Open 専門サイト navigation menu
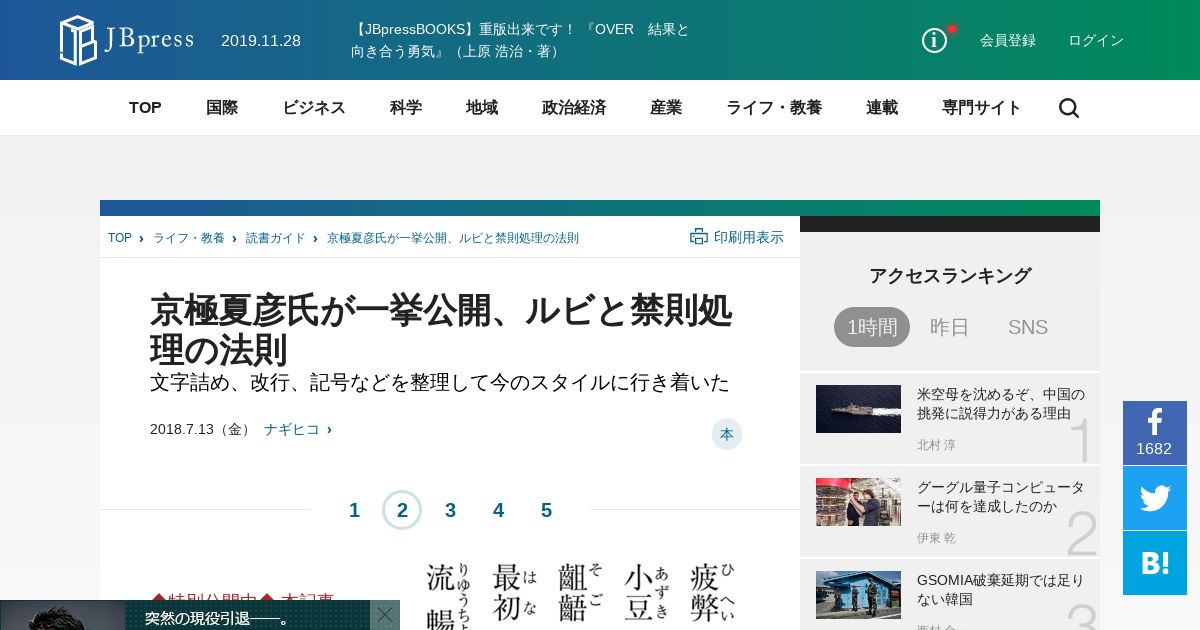This screenshot has width=1200, height=630. point(982,108)
